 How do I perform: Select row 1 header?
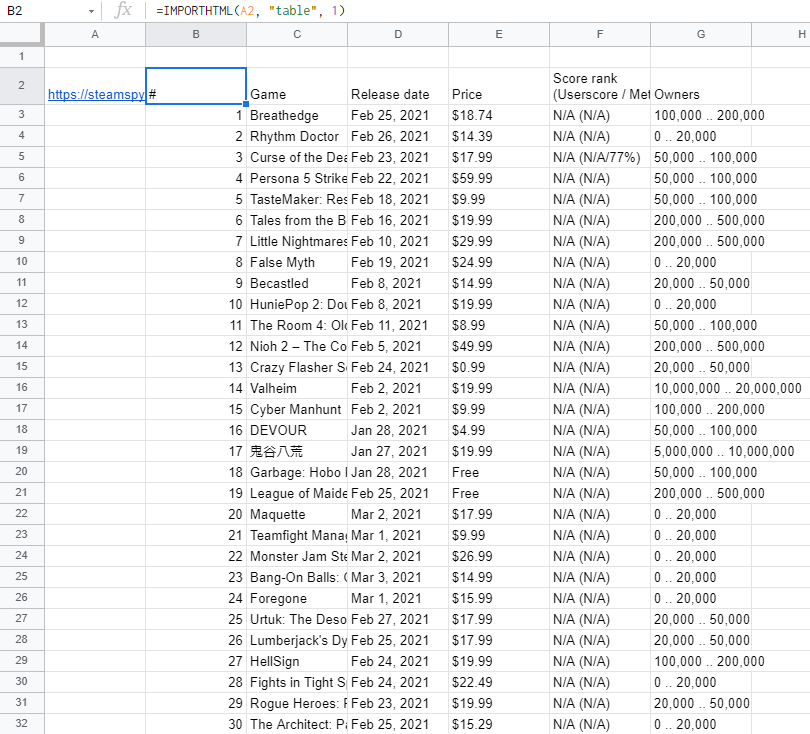22,57
